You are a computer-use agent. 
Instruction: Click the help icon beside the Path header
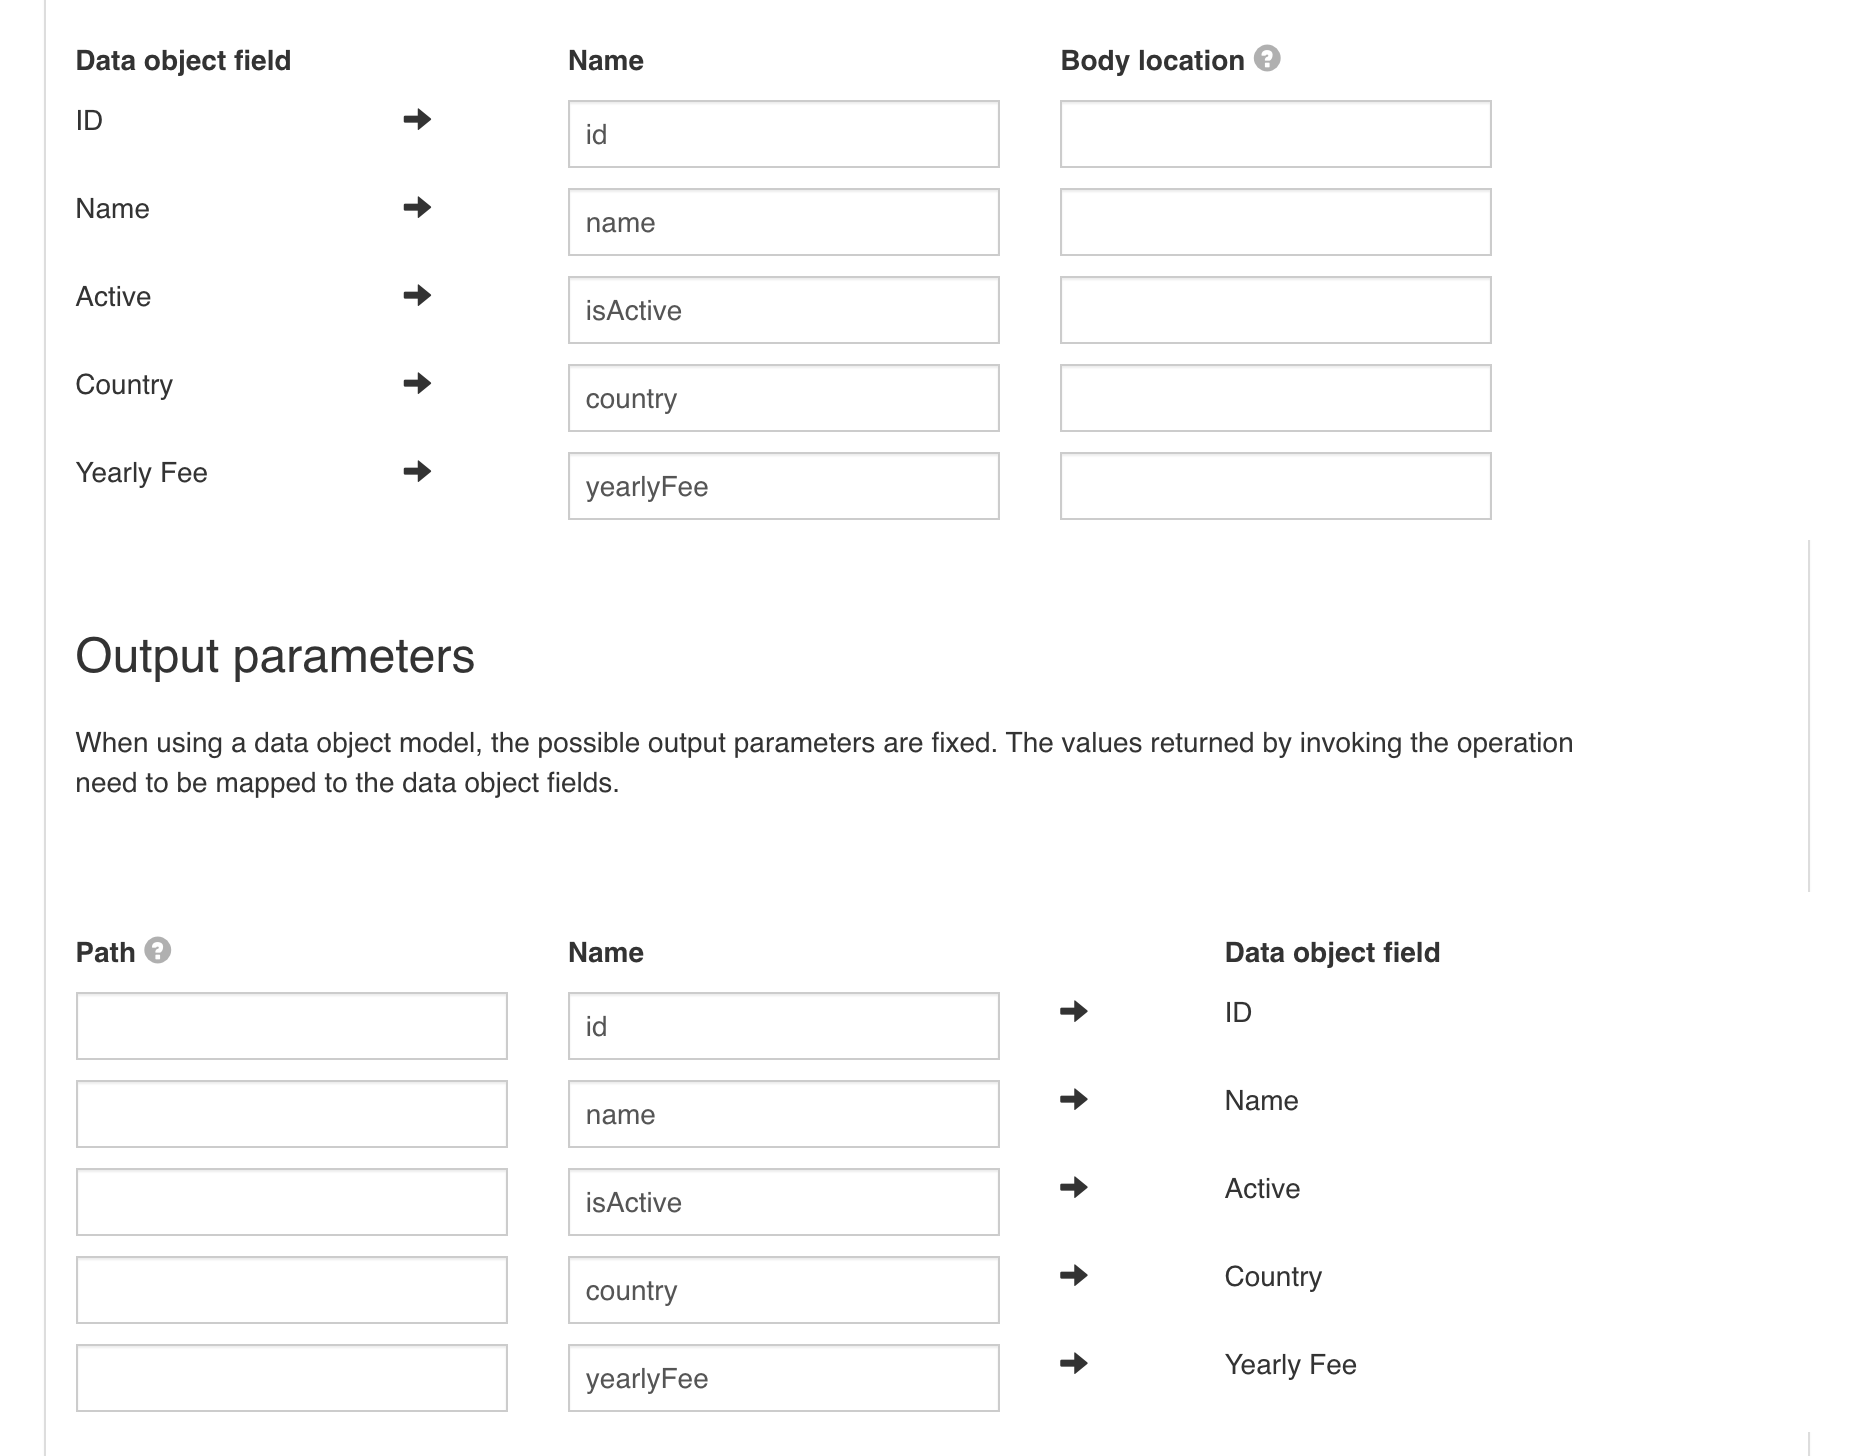159,950
